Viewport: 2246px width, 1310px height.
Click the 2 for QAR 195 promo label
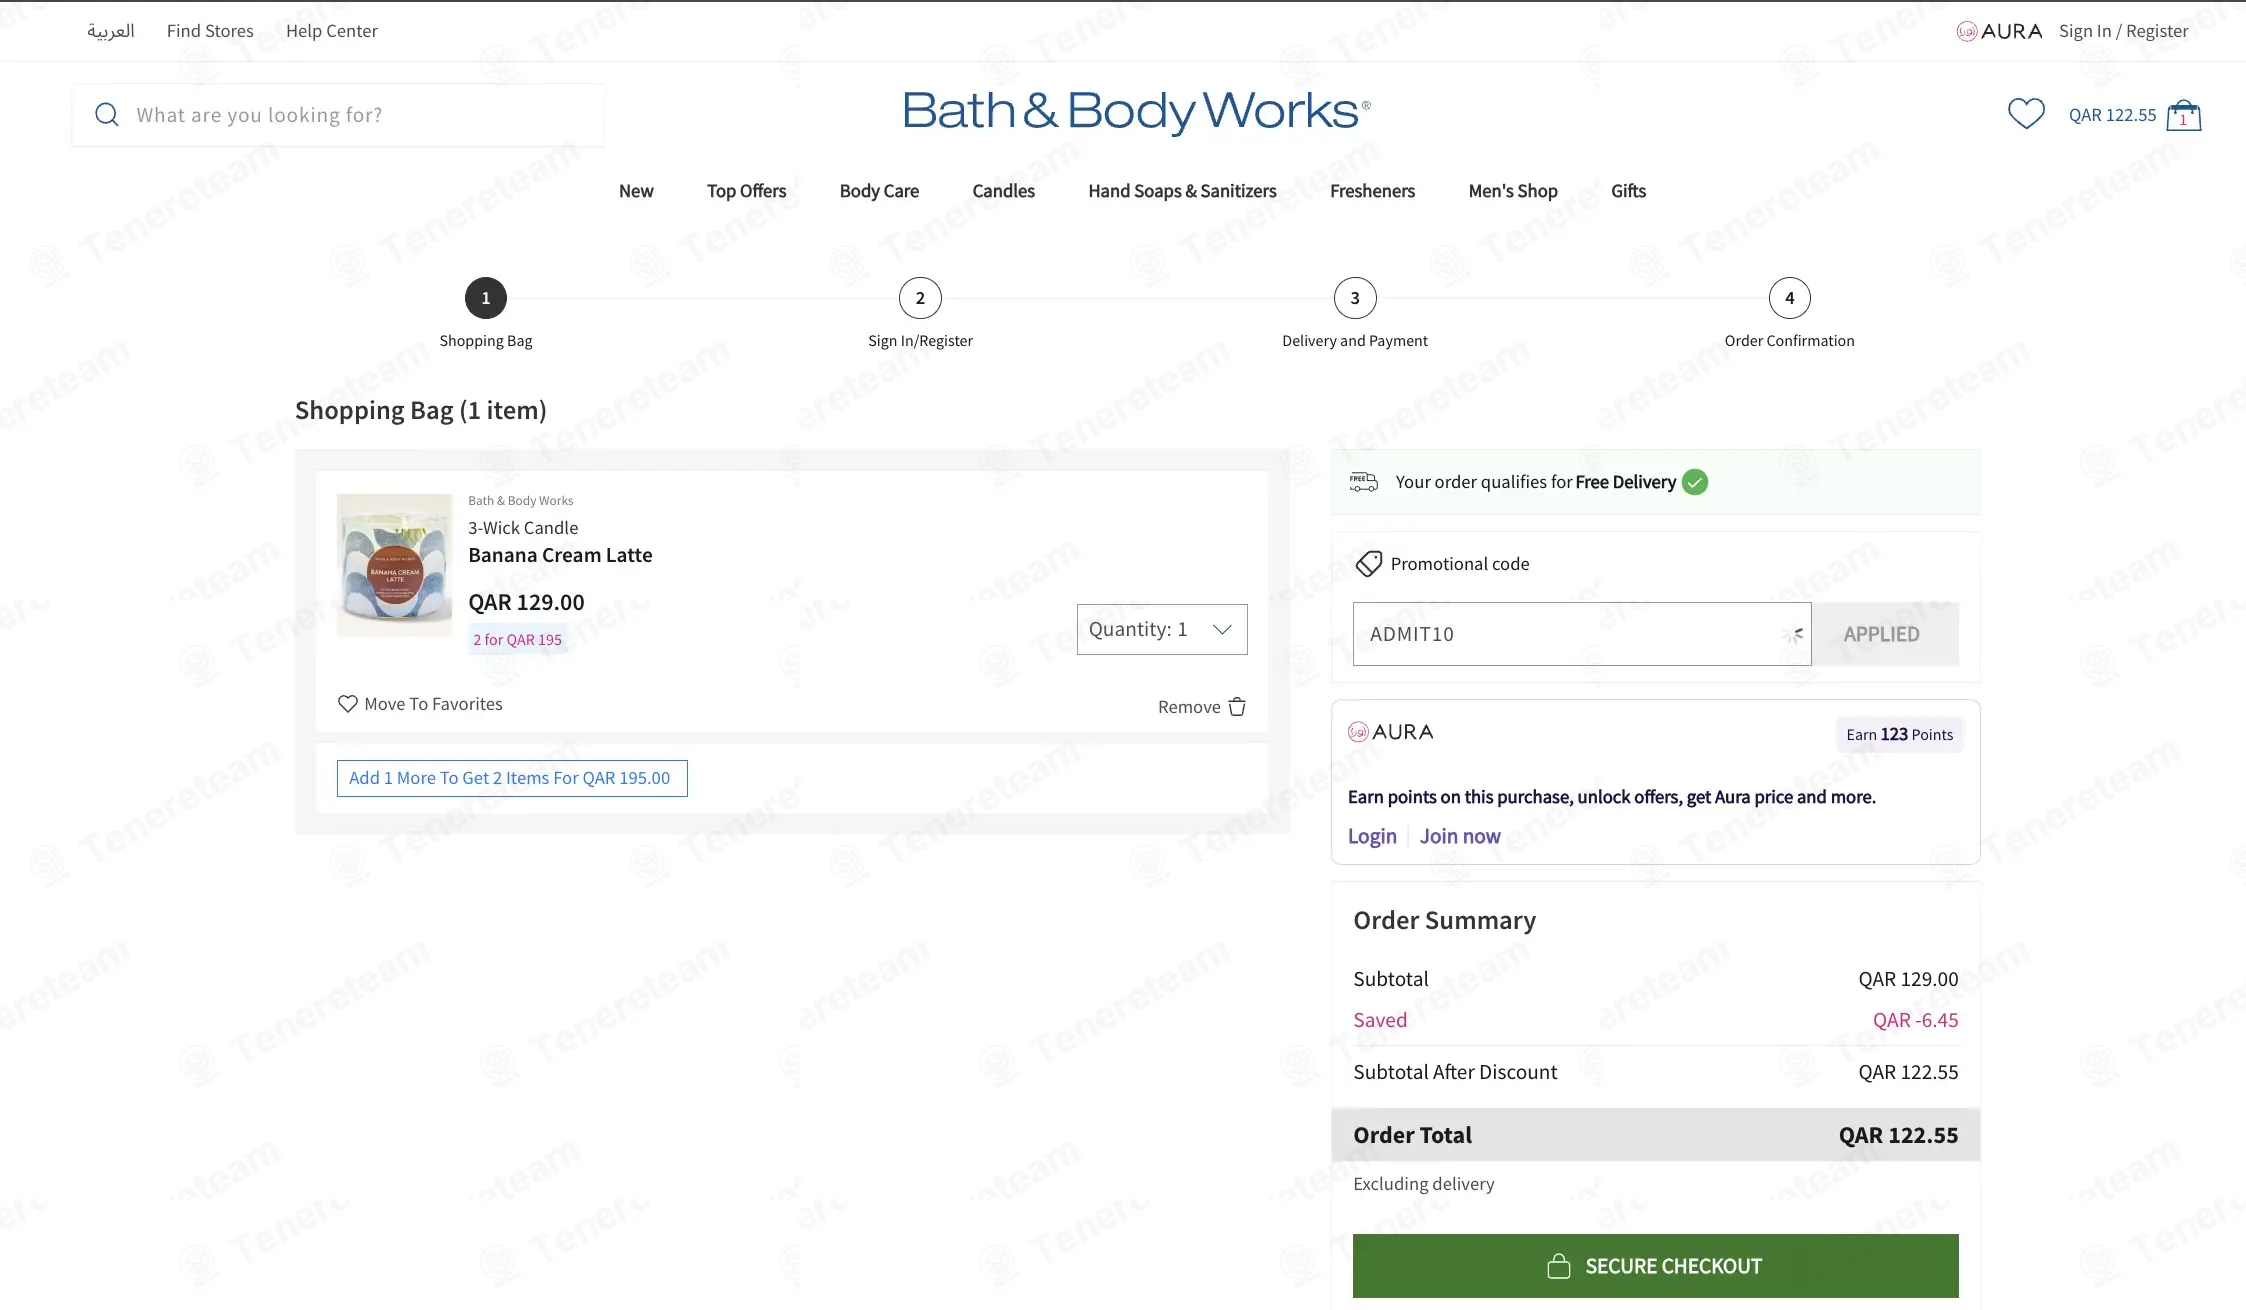tap(517, 640)
